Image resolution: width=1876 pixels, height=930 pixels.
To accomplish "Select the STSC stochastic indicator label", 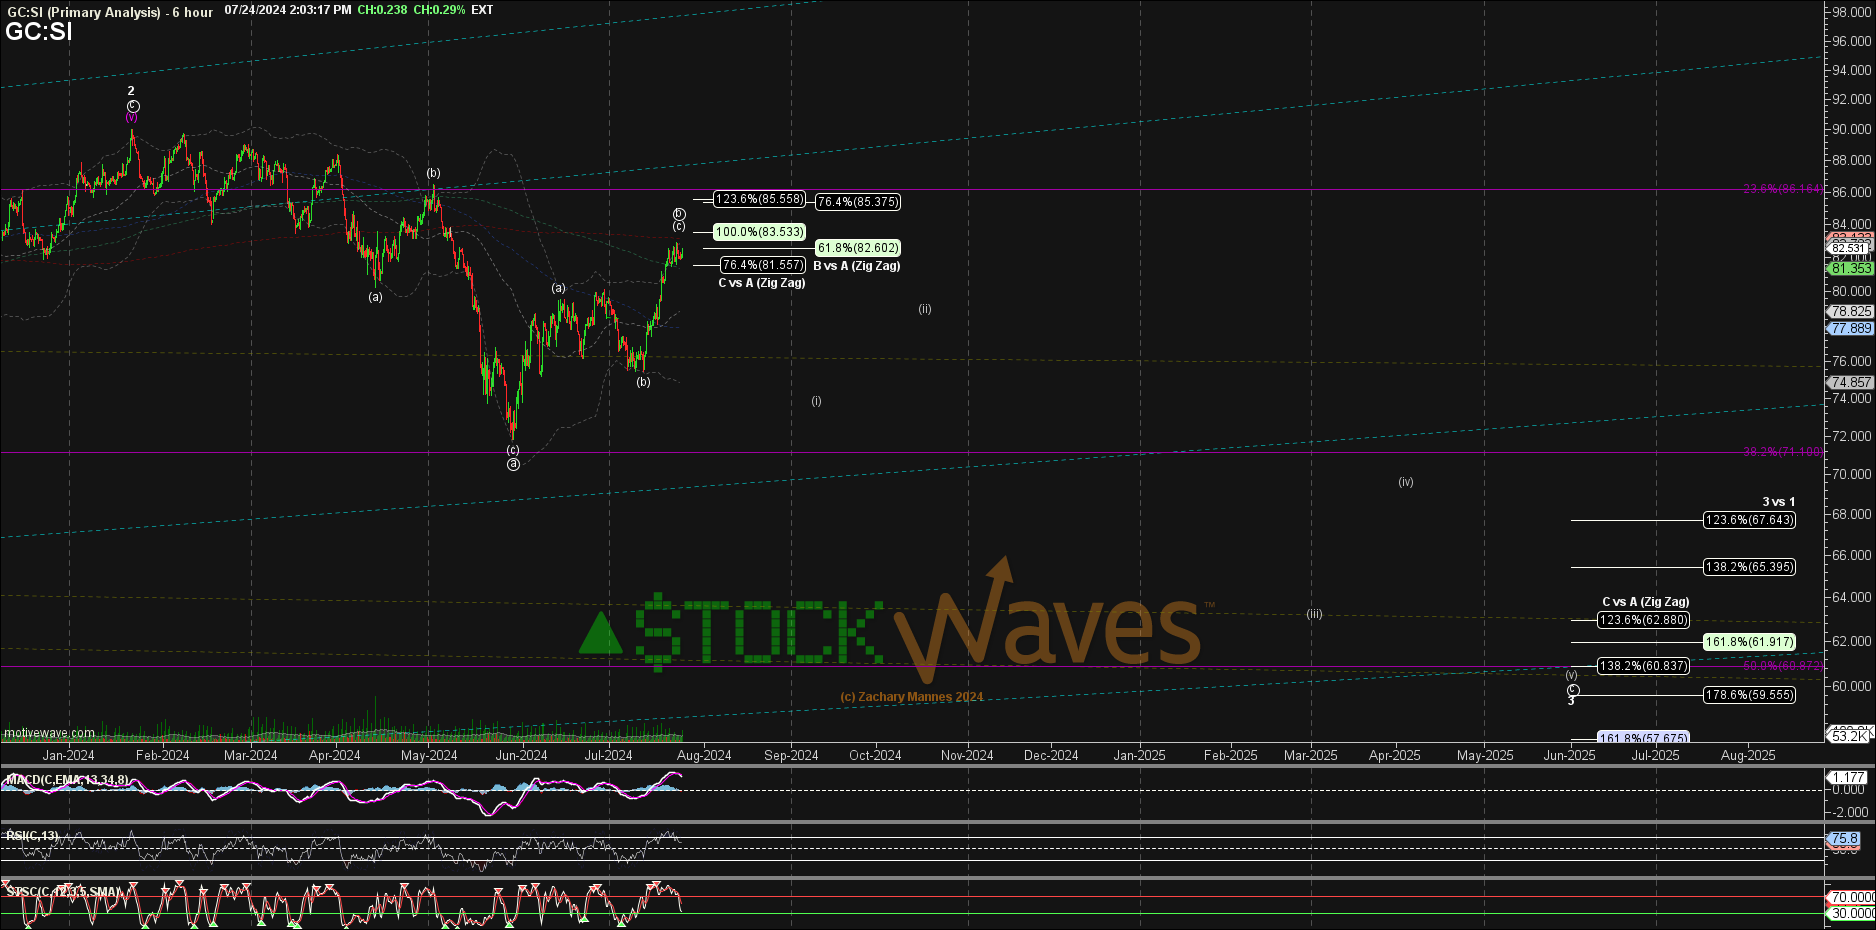I will [x=64, y=891].
